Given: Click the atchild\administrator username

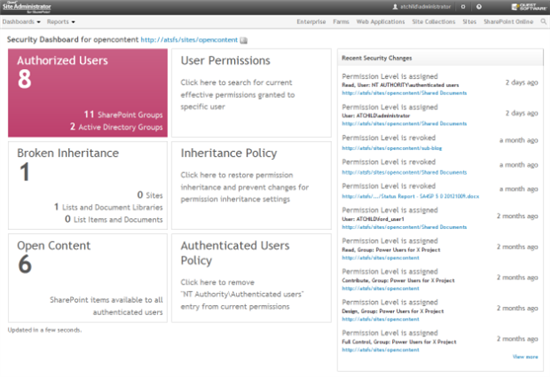Looking at the screenshot, I should 425,7.
